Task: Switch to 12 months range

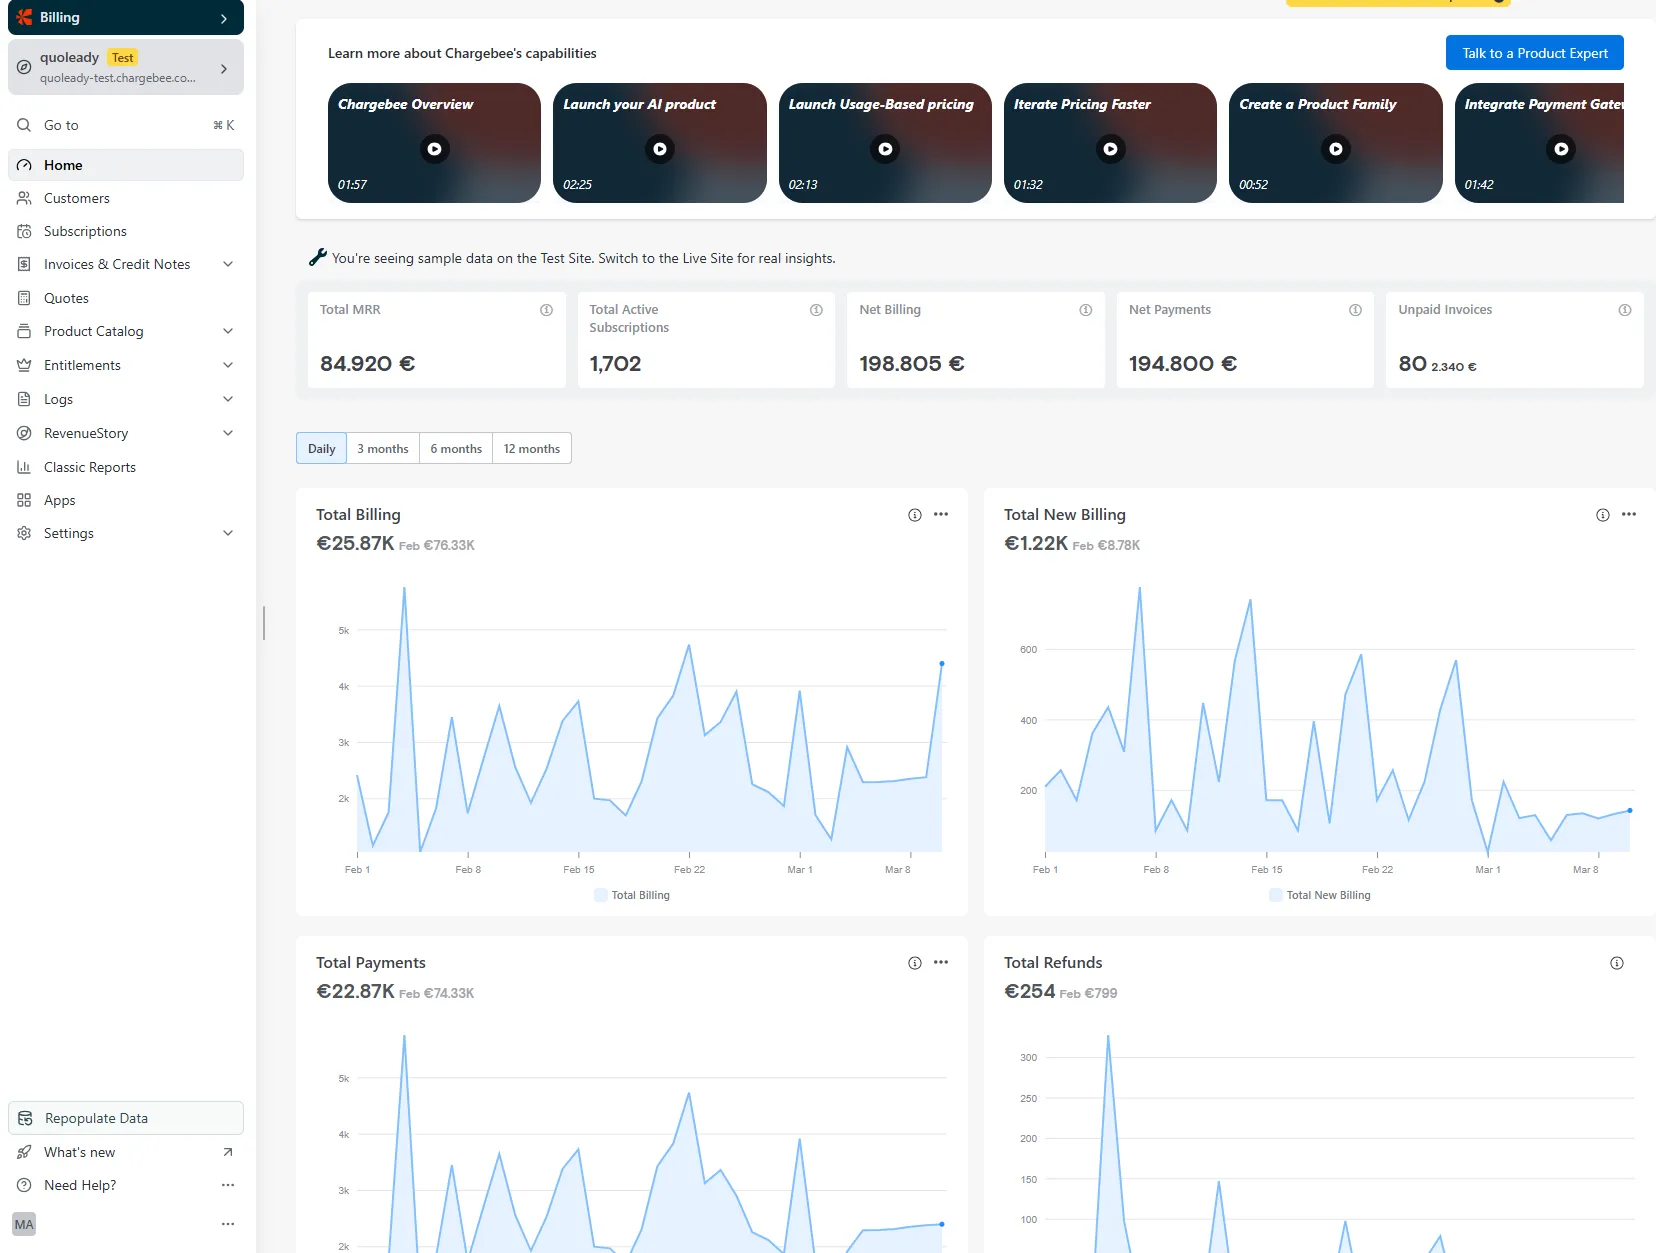Action: 532,448
